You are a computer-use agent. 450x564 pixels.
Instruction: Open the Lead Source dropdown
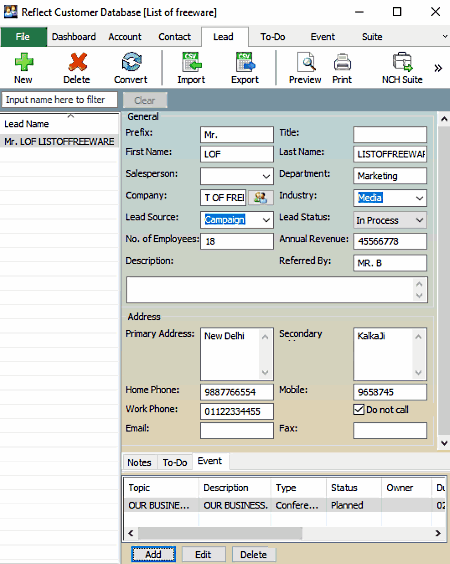point(266,220)
